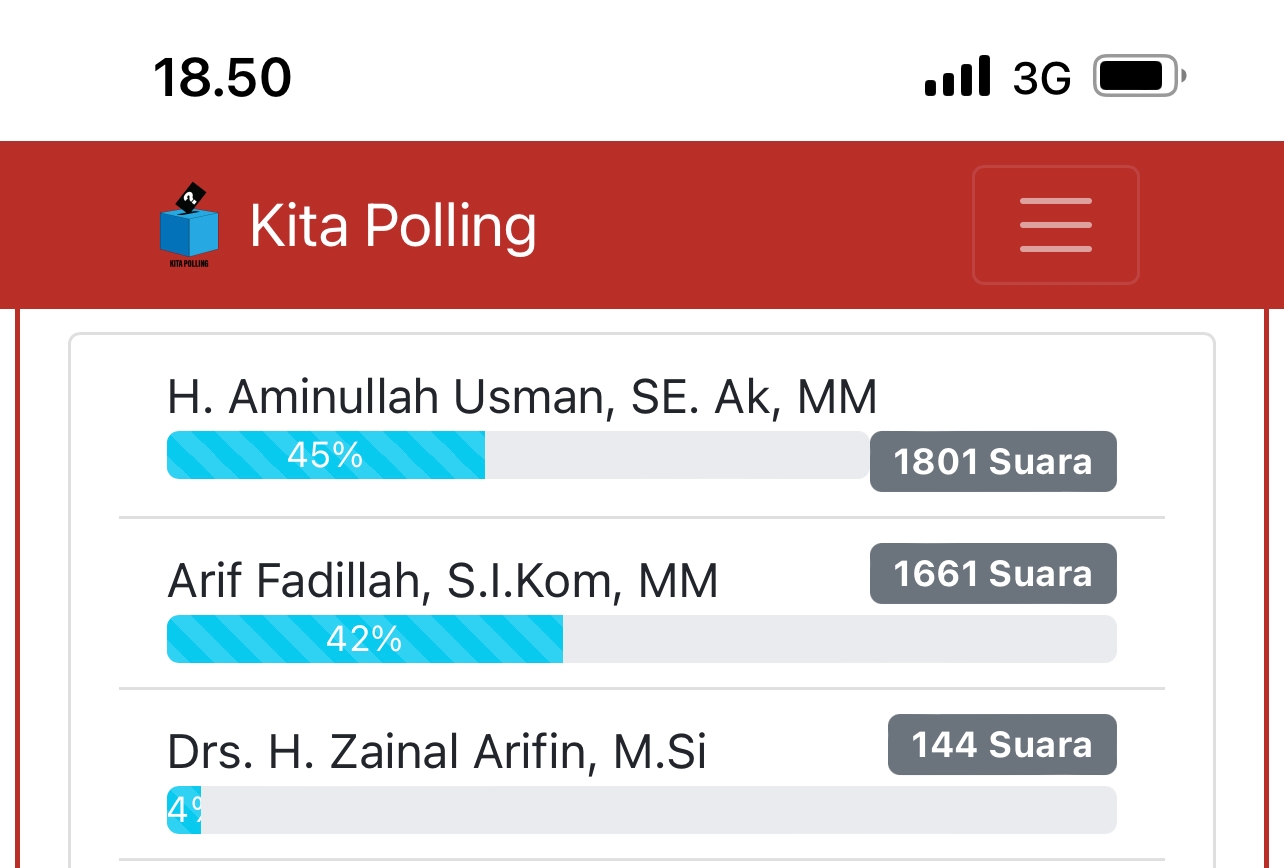1284x868 pixels.
Task: Click the 42% progress bar fill
Action: [x=364, y=639]
